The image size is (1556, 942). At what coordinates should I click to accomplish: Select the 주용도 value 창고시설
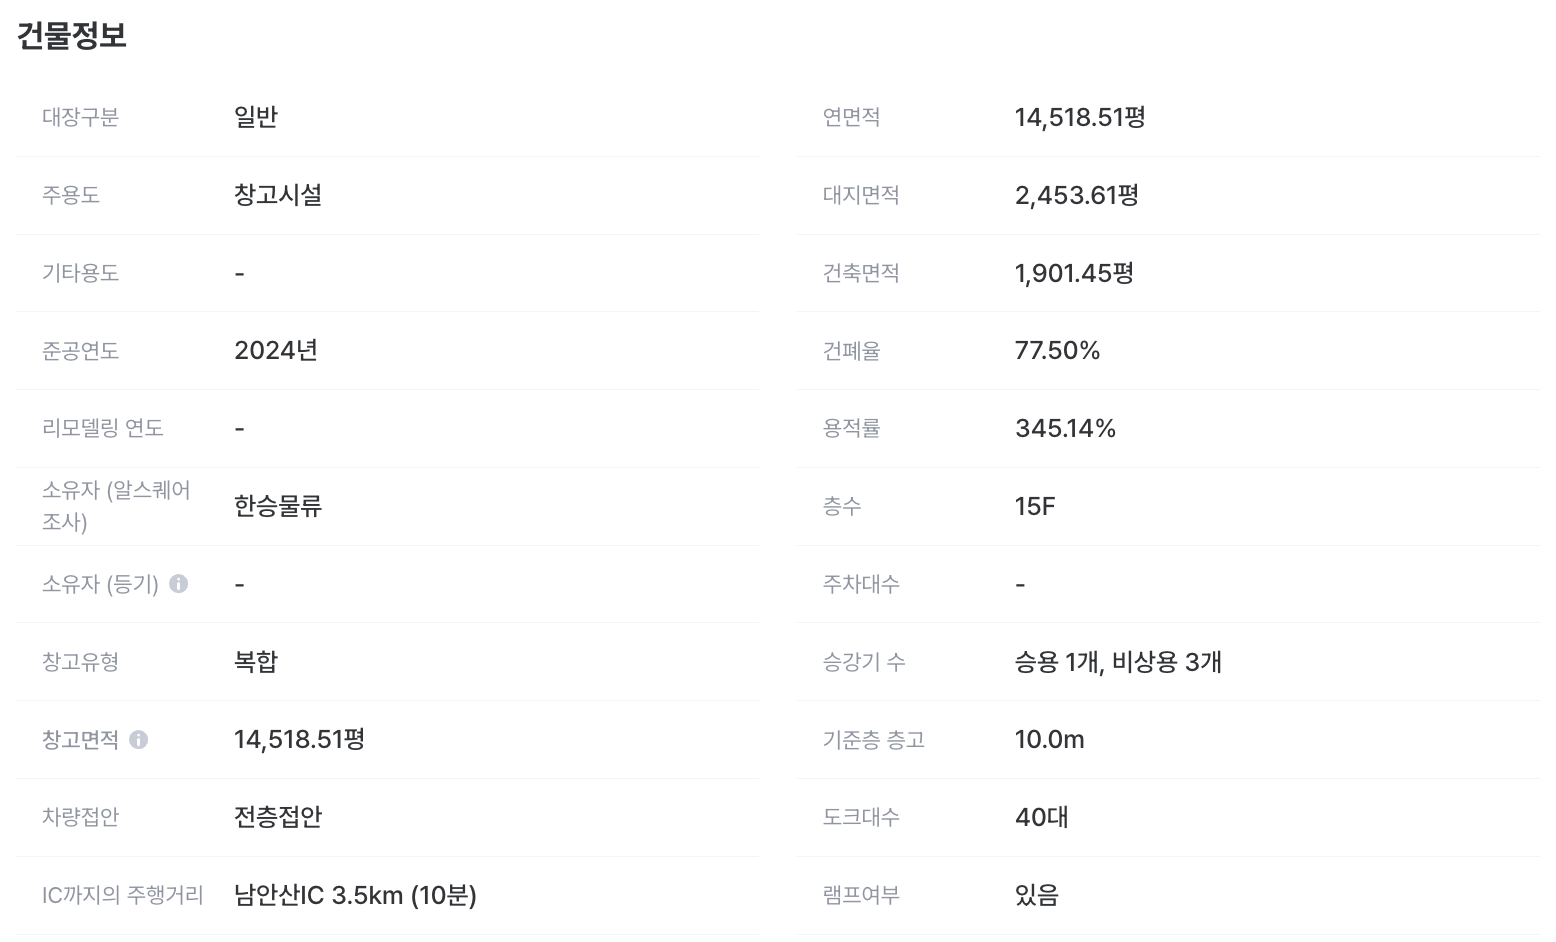278,195
